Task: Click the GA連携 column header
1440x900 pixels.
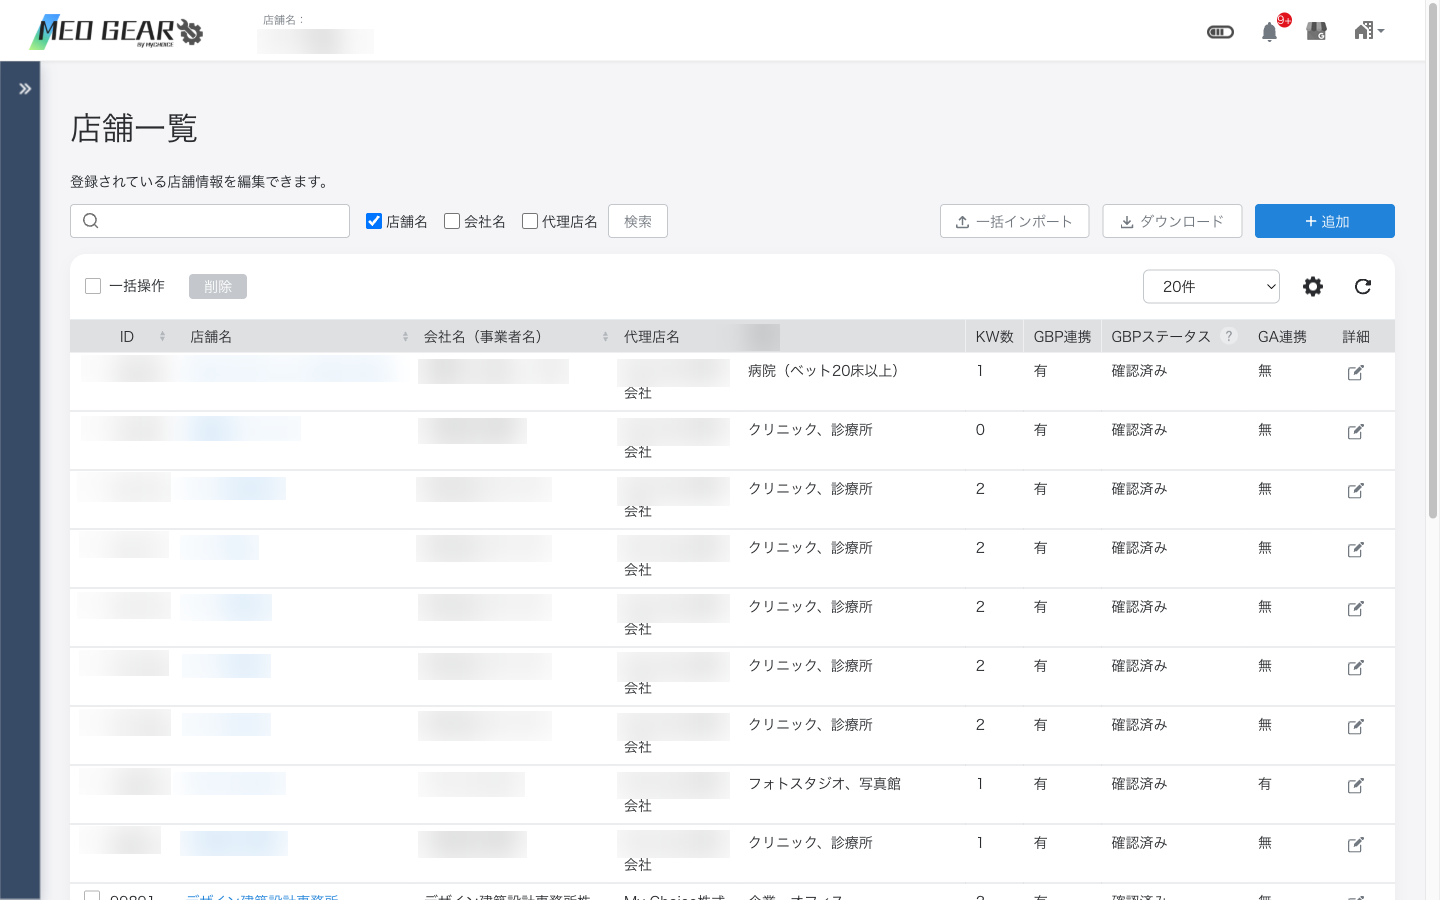Action: 1282,337
